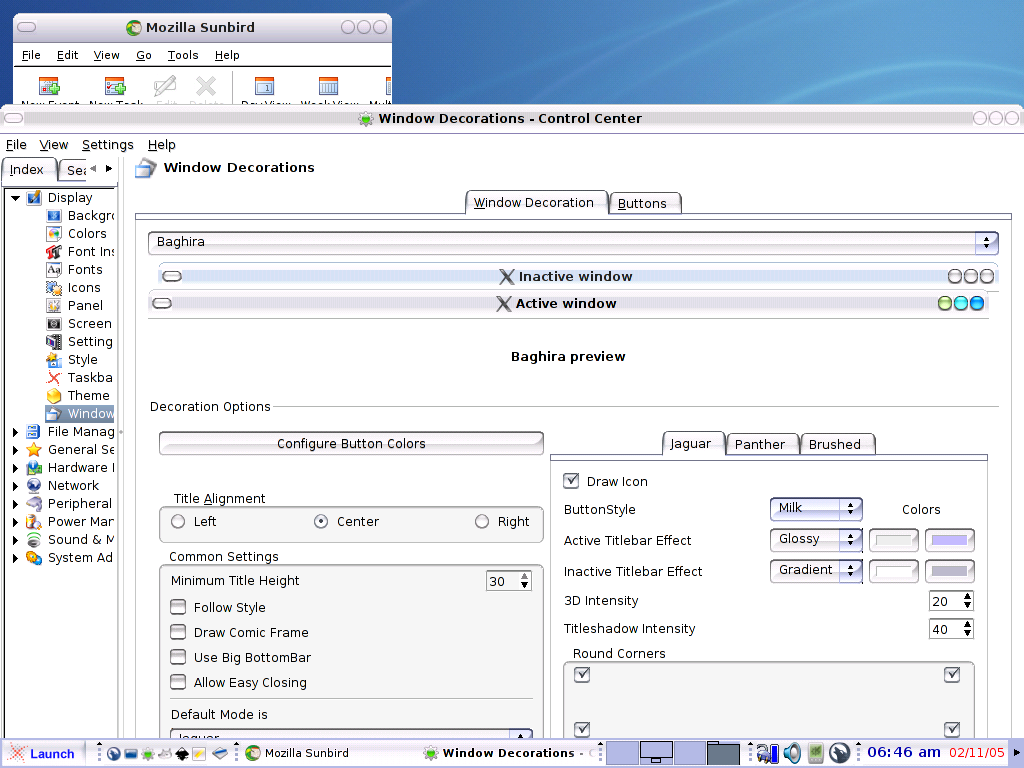Open the Baghira decoration dropdown

point(573,242)
